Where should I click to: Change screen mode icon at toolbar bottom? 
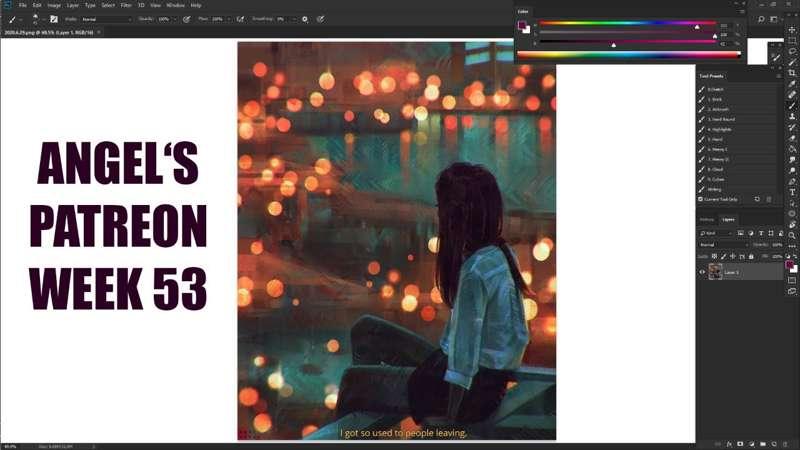point(792,291)
